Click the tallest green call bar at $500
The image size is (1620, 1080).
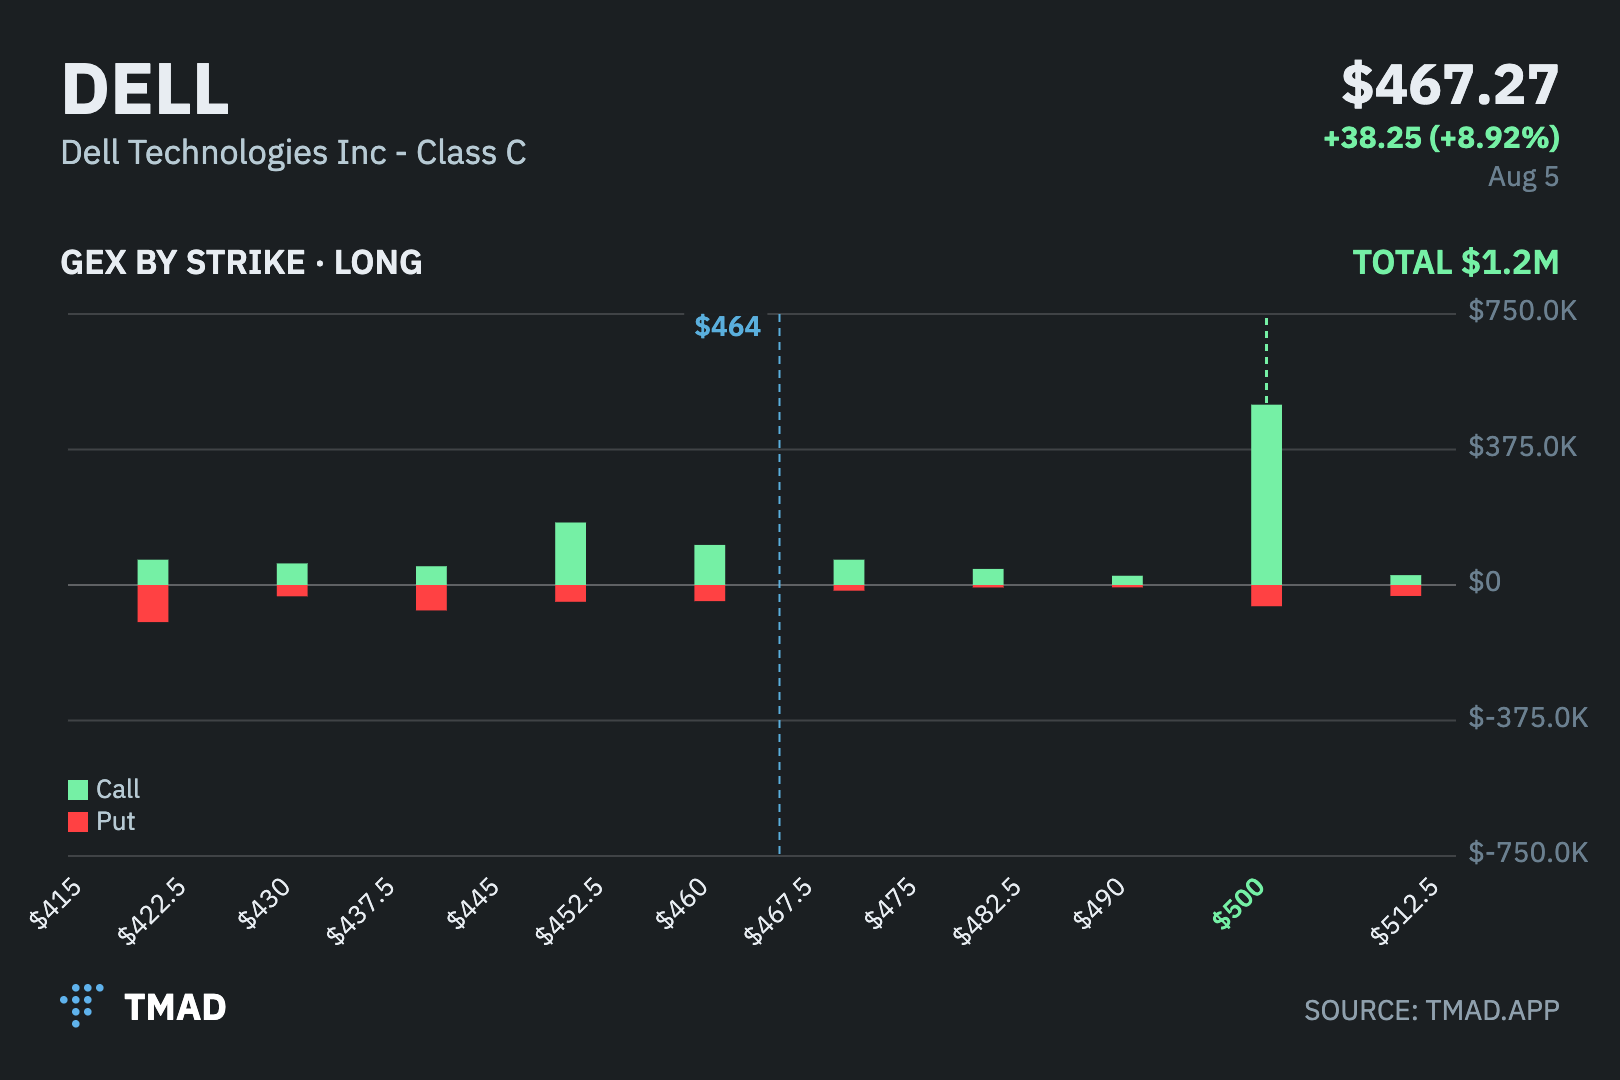1266,495
